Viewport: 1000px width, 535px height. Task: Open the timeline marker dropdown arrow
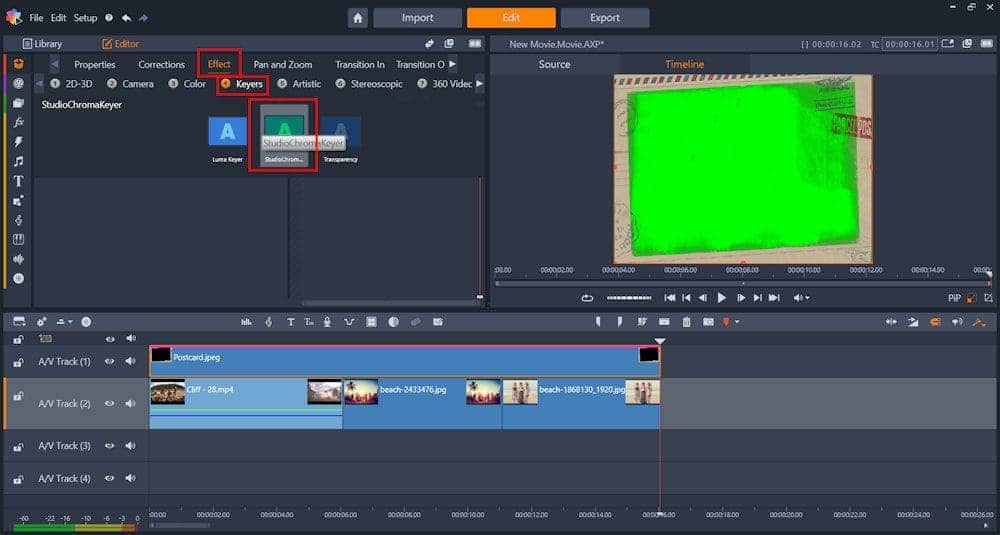(738, 322)
